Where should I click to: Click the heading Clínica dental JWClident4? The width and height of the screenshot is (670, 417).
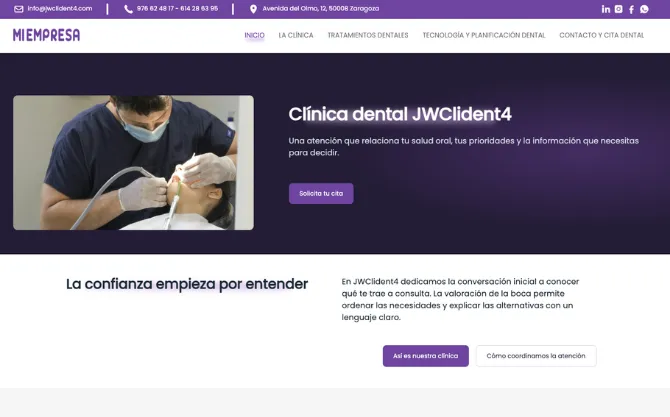tap(400, 114)
